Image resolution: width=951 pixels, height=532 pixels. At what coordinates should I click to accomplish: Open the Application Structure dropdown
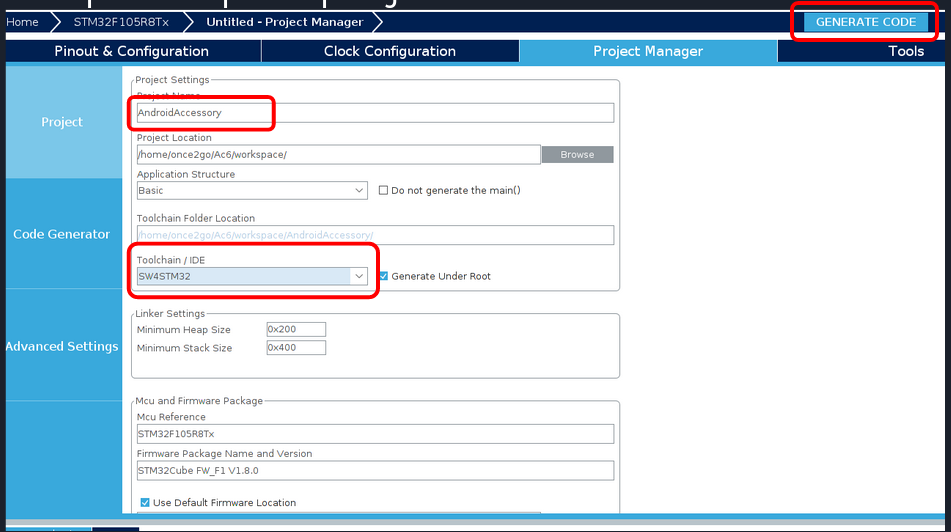pyautogui.click(x=252, y=190)
